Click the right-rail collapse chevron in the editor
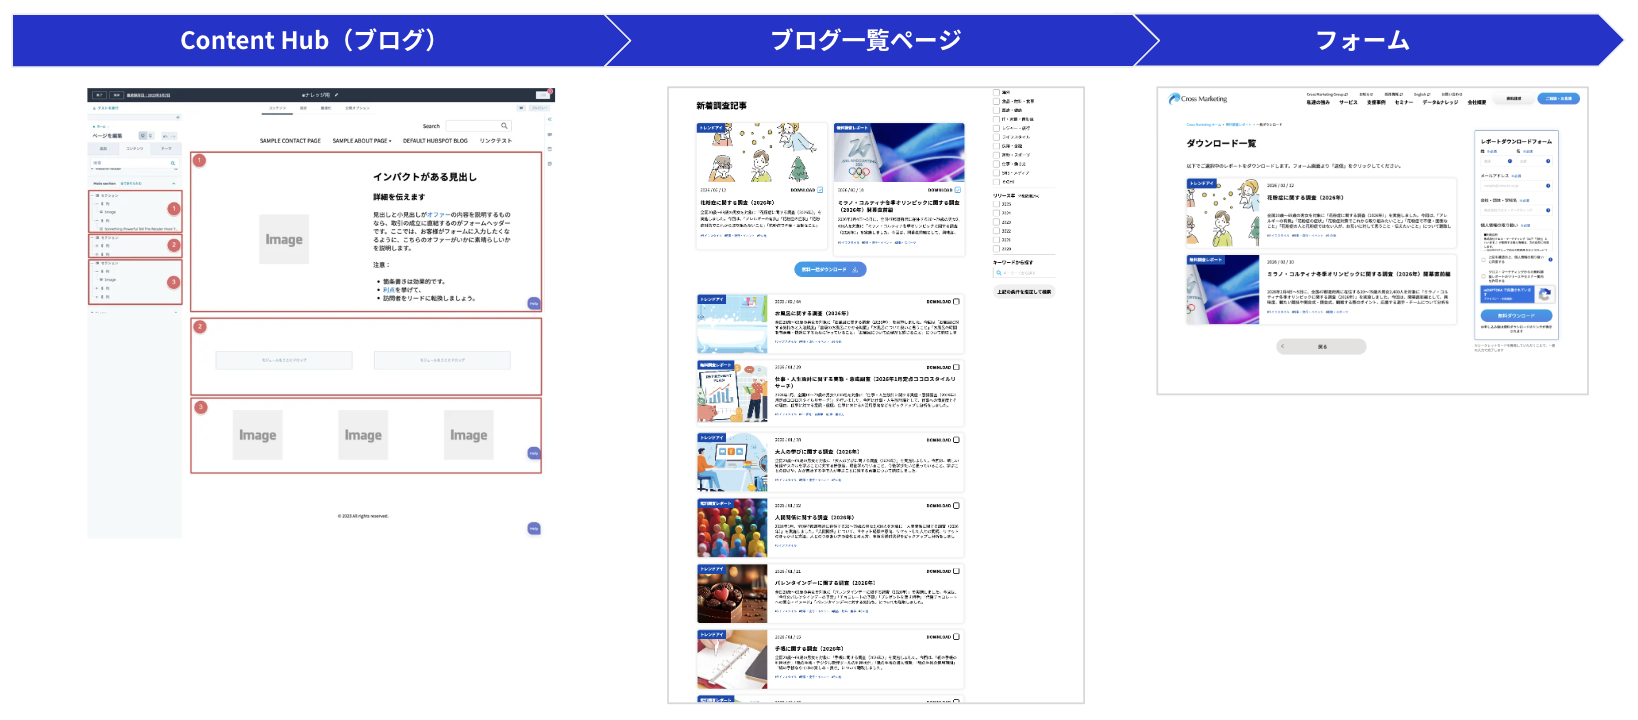Viewport: 1638px width, 720px height. (549, 119)
